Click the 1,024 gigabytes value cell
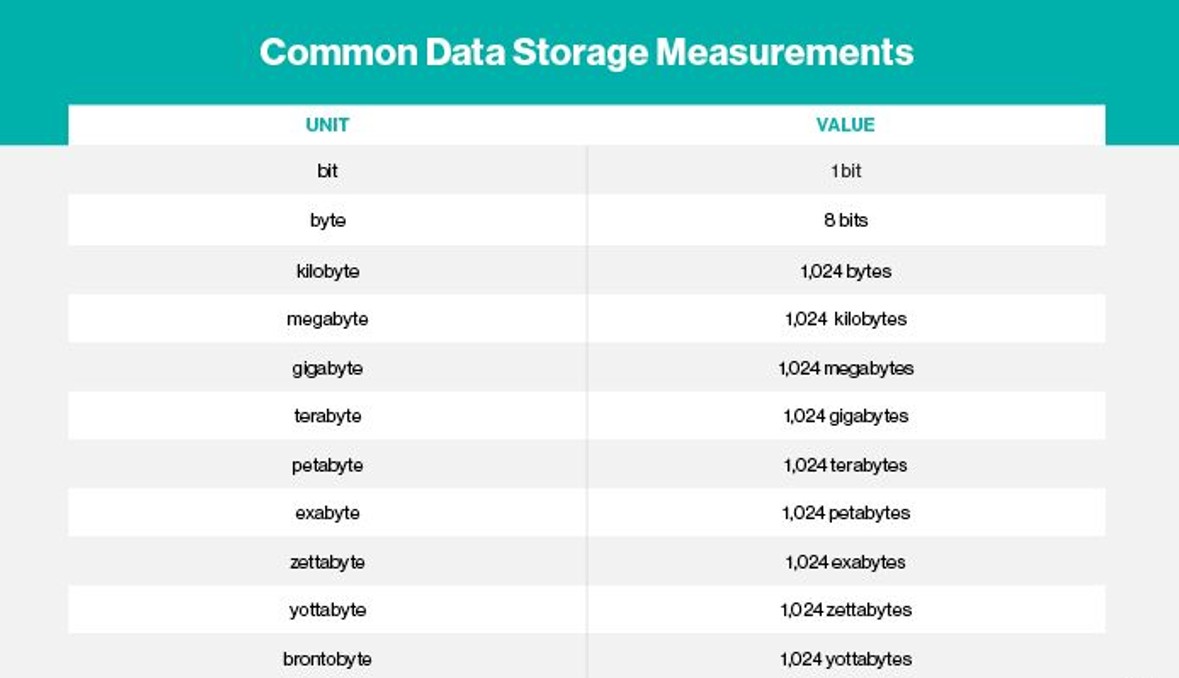This screenshot has height=678, width=1179. pyautogui.click(x=845, y=416)
